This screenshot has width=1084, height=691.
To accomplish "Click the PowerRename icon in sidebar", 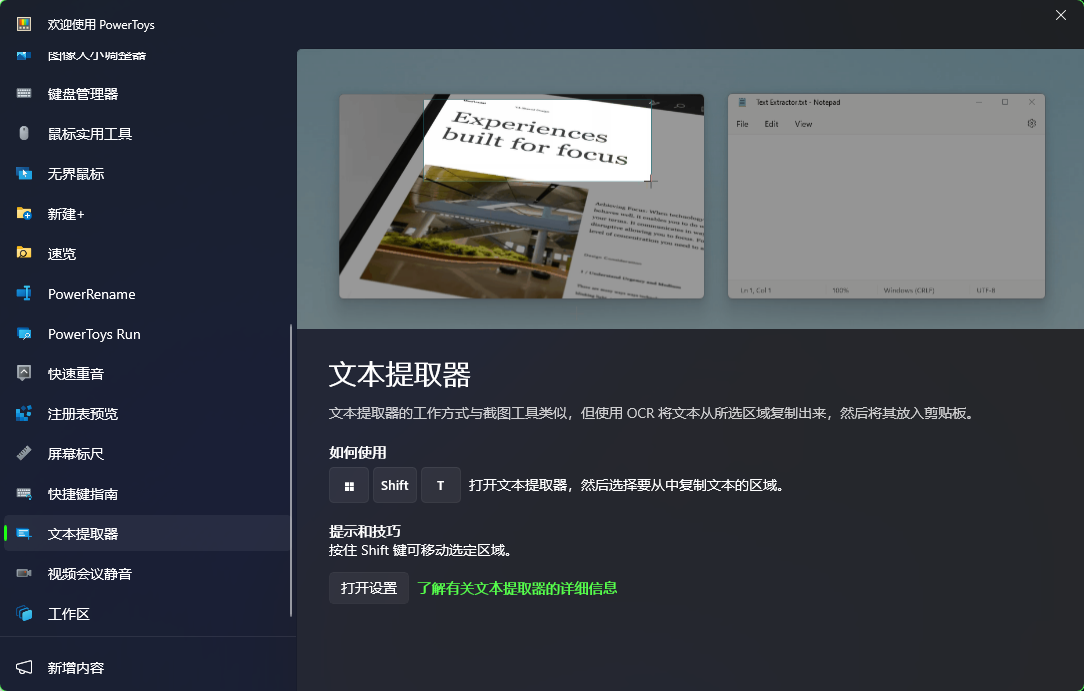I will point(24,294).
